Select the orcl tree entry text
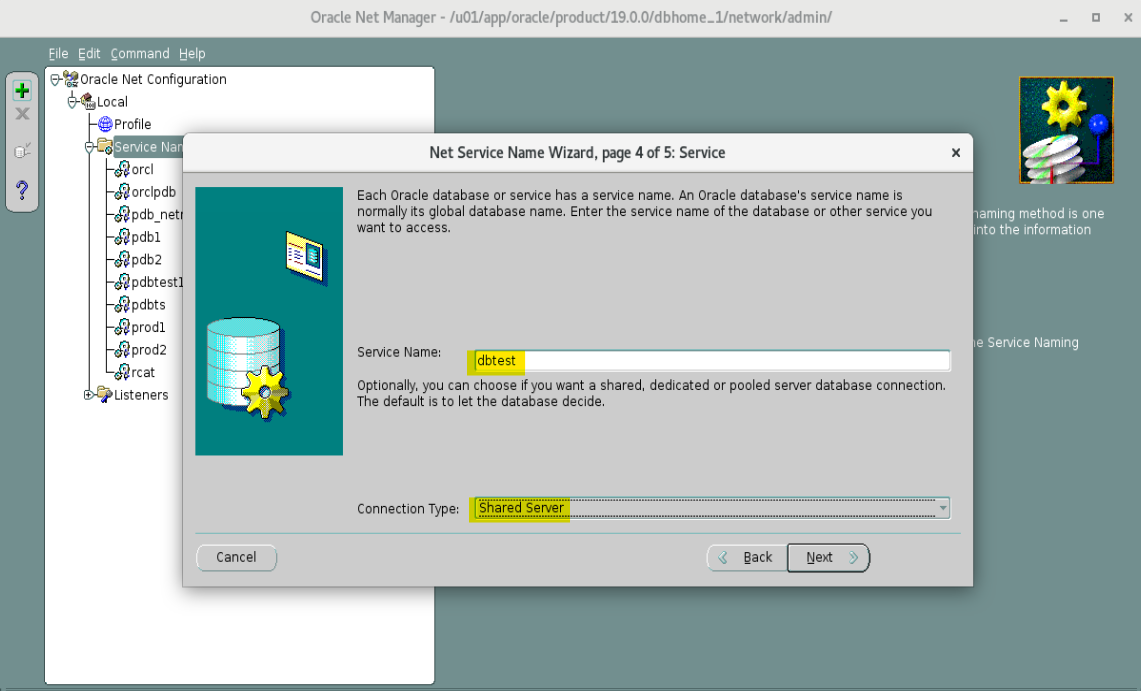This screenshot has height=691, width=1141. tap(143, 169)
